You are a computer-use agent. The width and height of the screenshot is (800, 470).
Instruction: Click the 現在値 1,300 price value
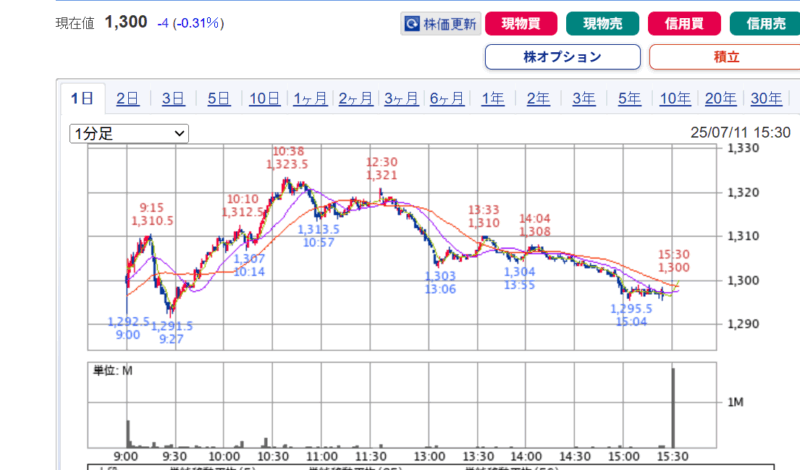coord(126,22)
